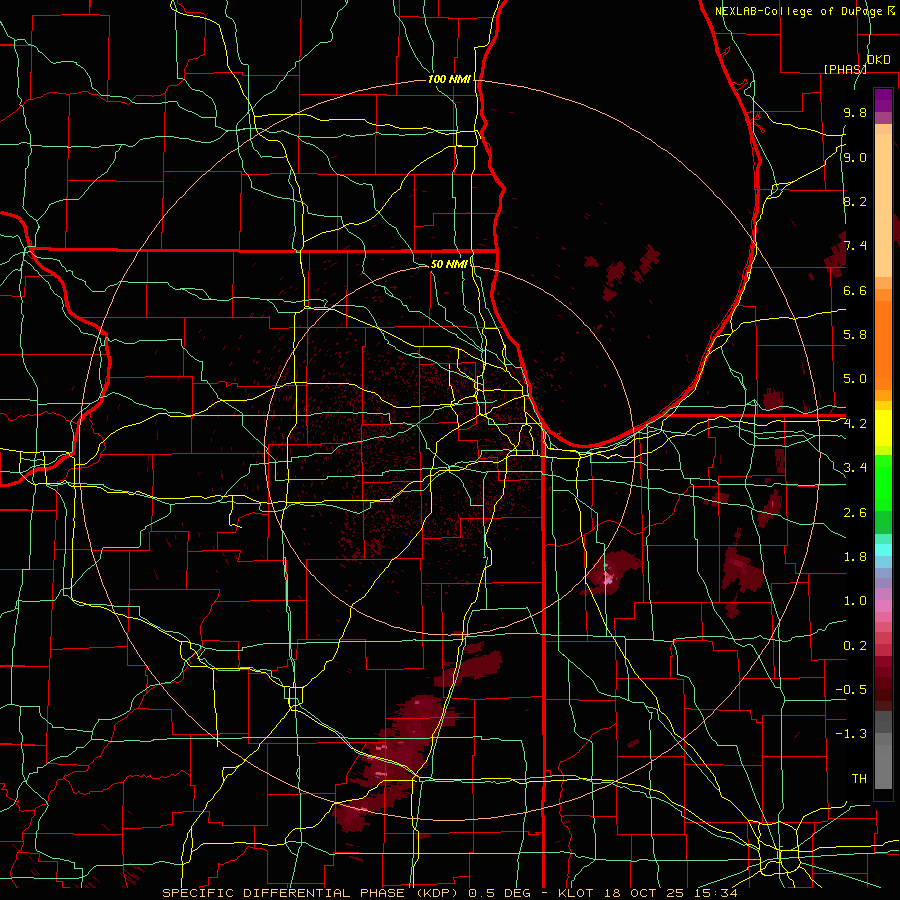Screen dimensions: 900x900
Task: Select the 4.2 legend value
Action: point(855,424)
